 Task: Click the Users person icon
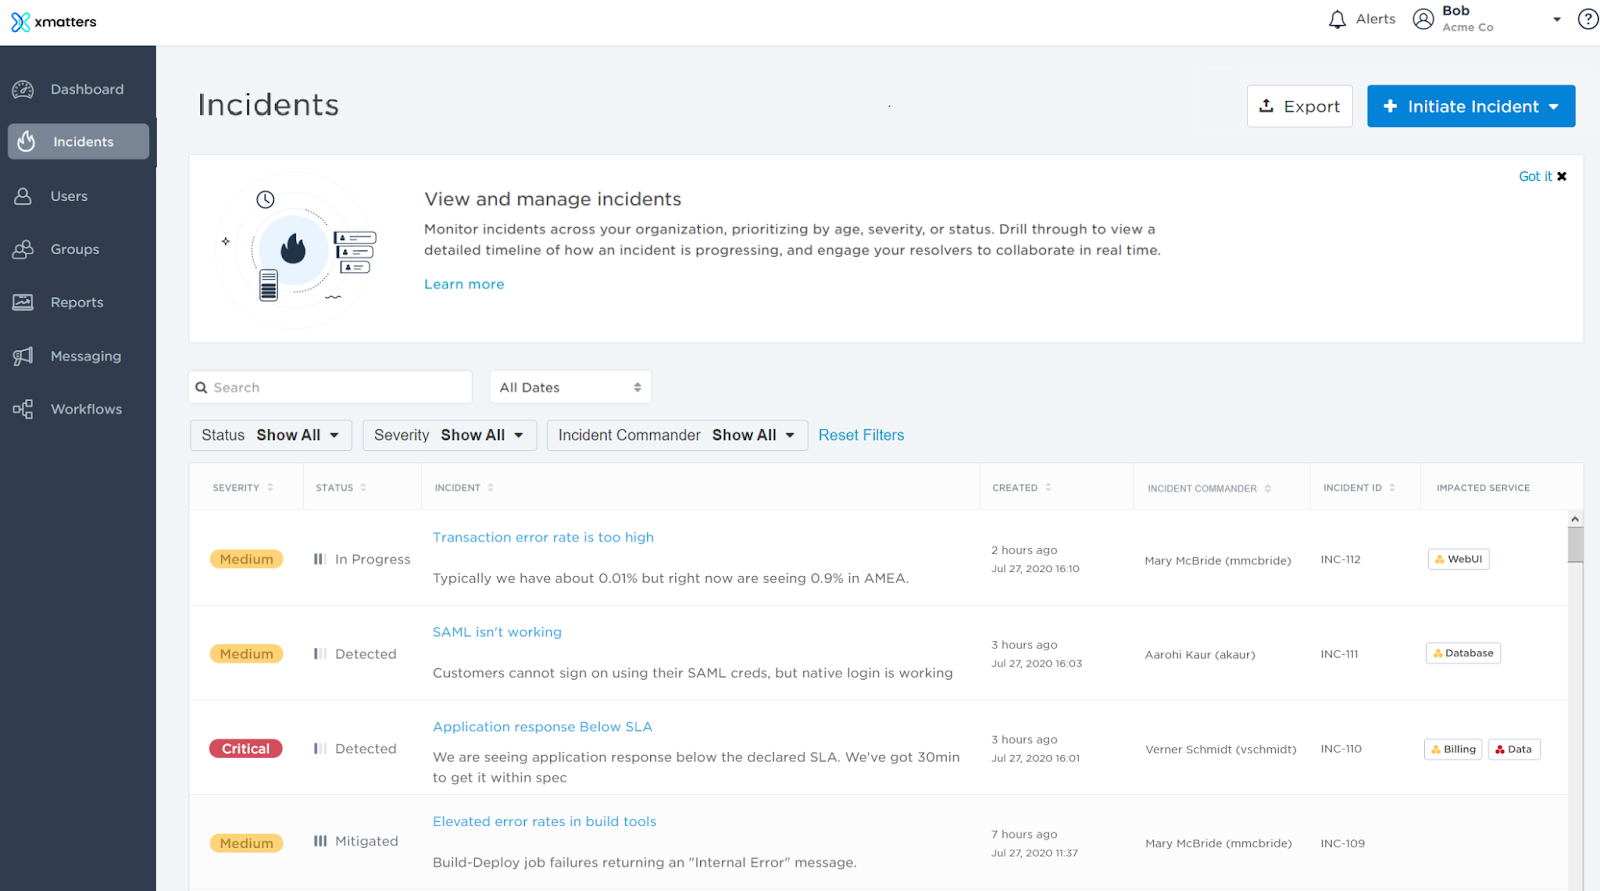(23, 196)
